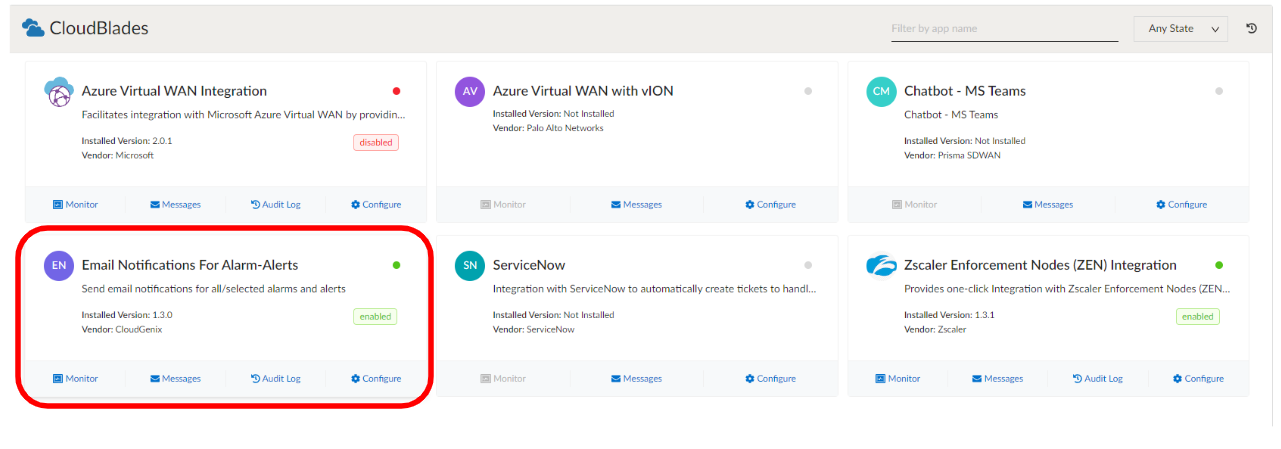
Task: Focus the Filter by app name field
Action: click(1004, 28)
